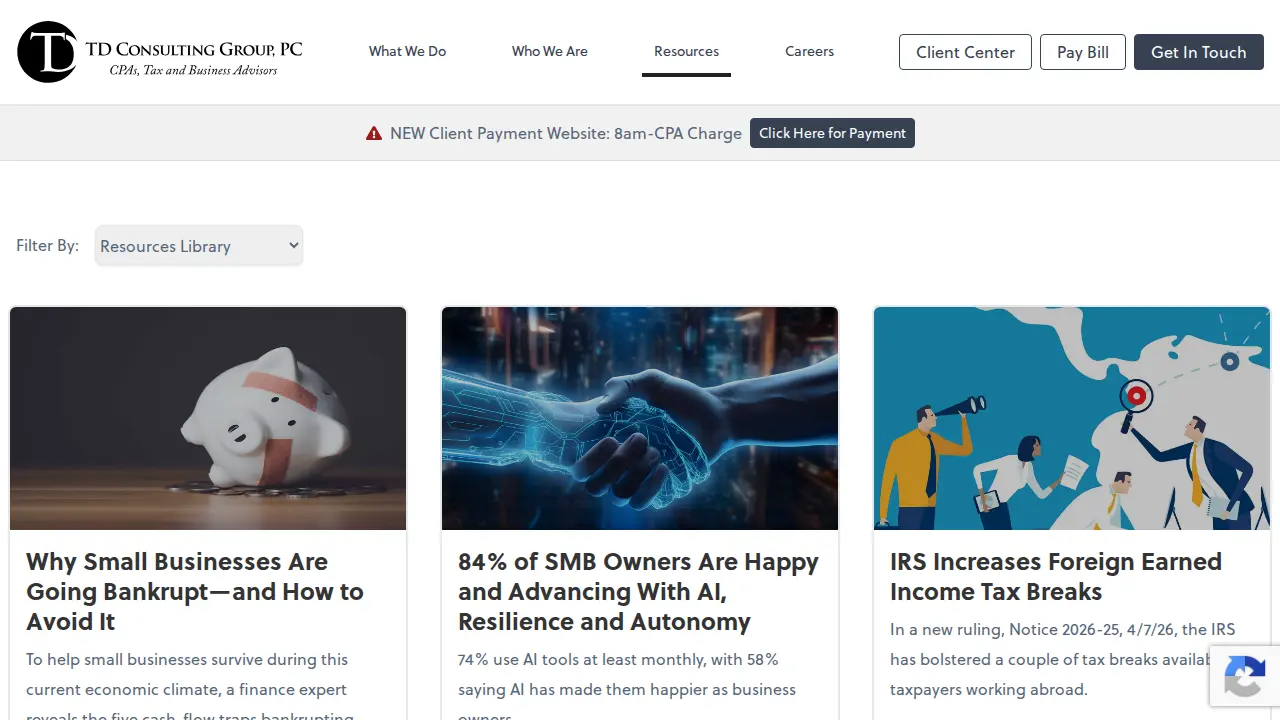This screenshot has width=1280, height=720.
Task: Open the businessmen searching map illustration
Action: tap(1072, 418)
